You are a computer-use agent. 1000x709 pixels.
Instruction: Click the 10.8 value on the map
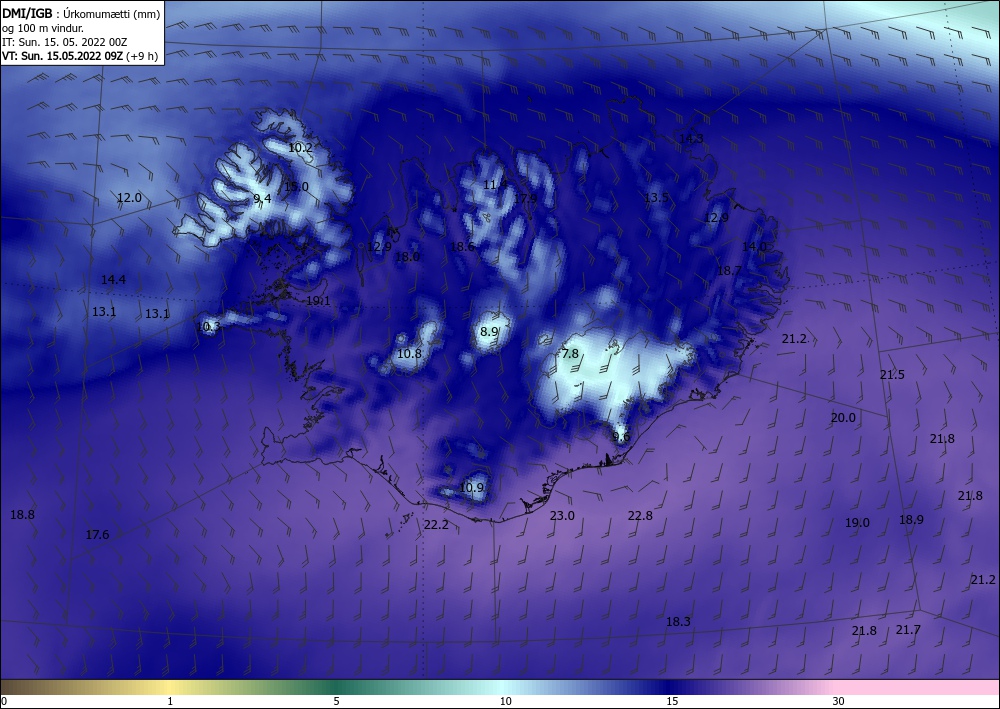pyautogui.click(x=409, y=353)
